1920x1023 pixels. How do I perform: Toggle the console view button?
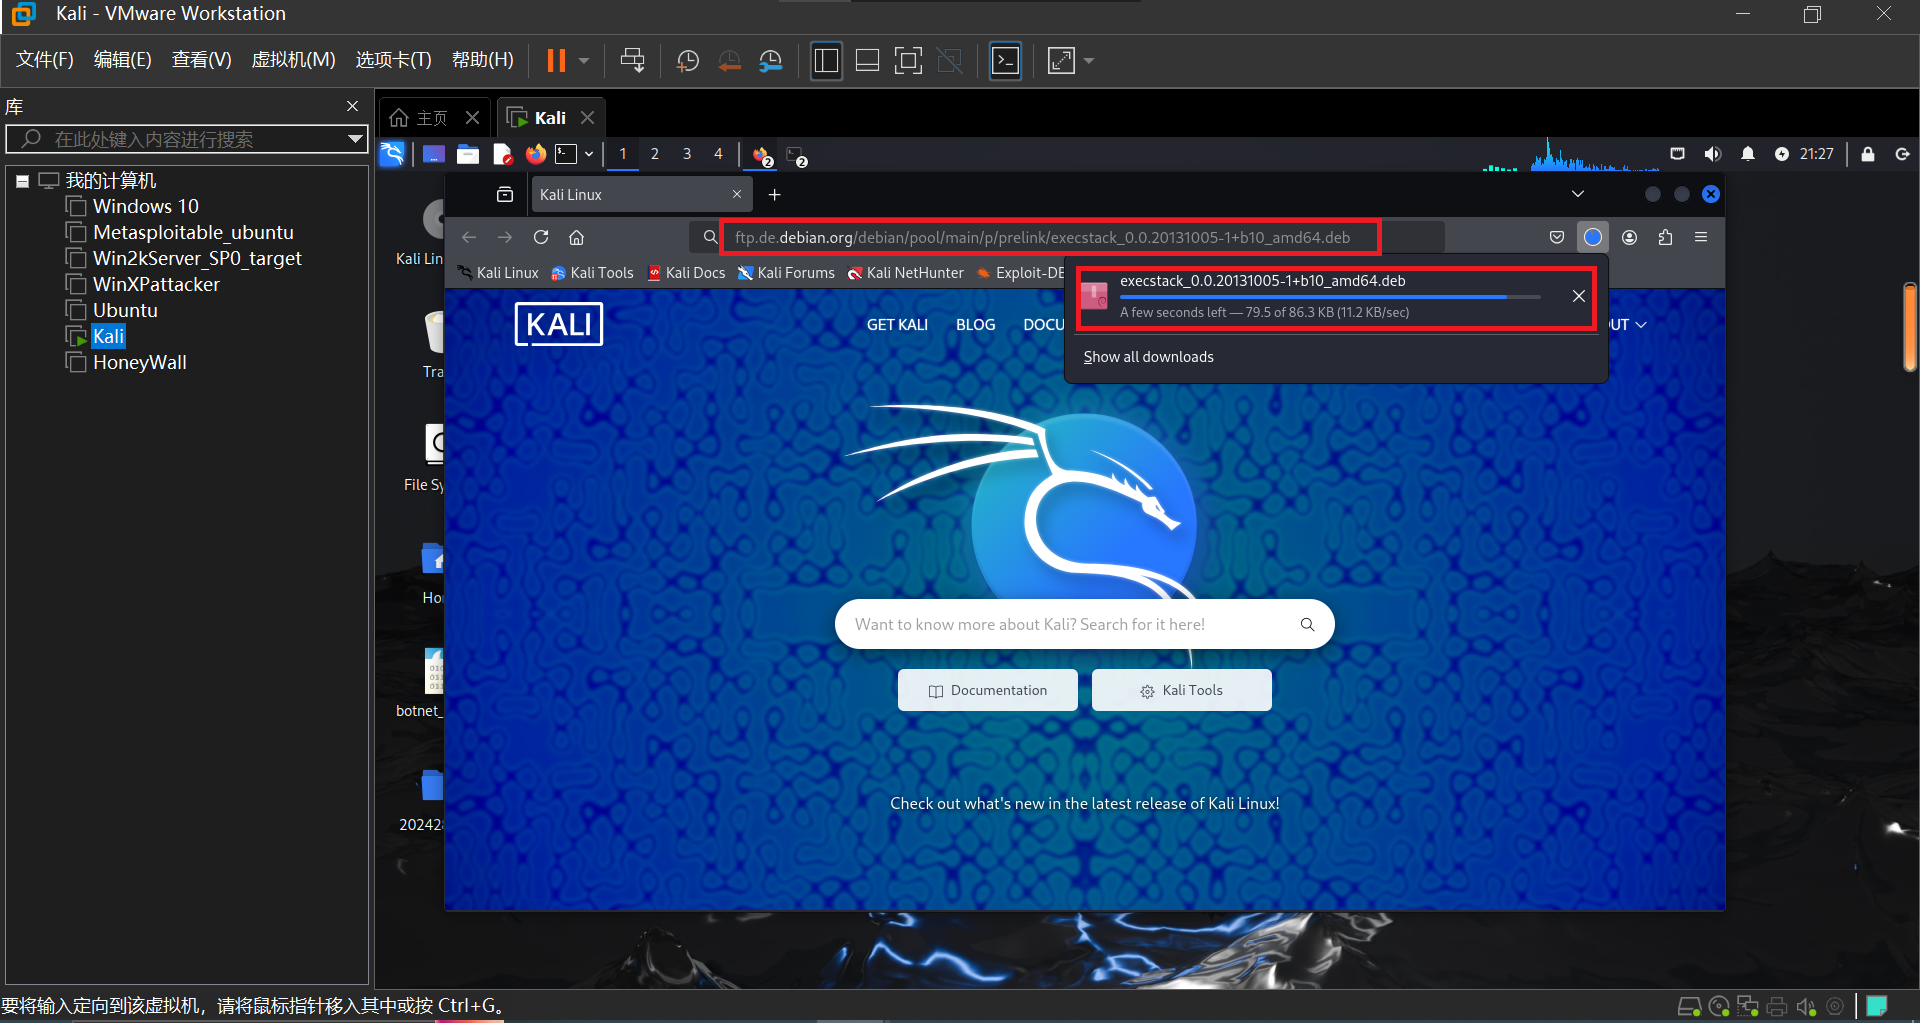click(x=1005, y=61)
